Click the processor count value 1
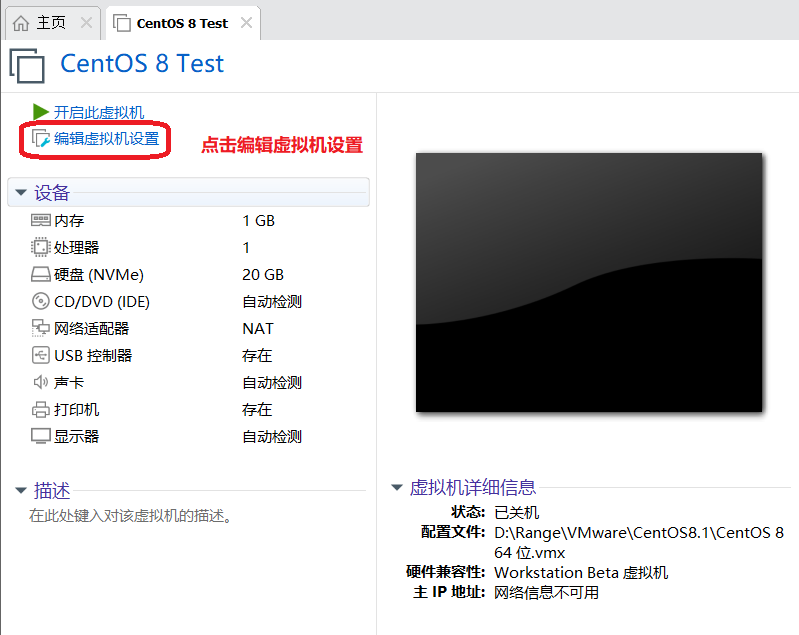Image resolution: width=799 pixels, height=635 pixels. (246, 248)
